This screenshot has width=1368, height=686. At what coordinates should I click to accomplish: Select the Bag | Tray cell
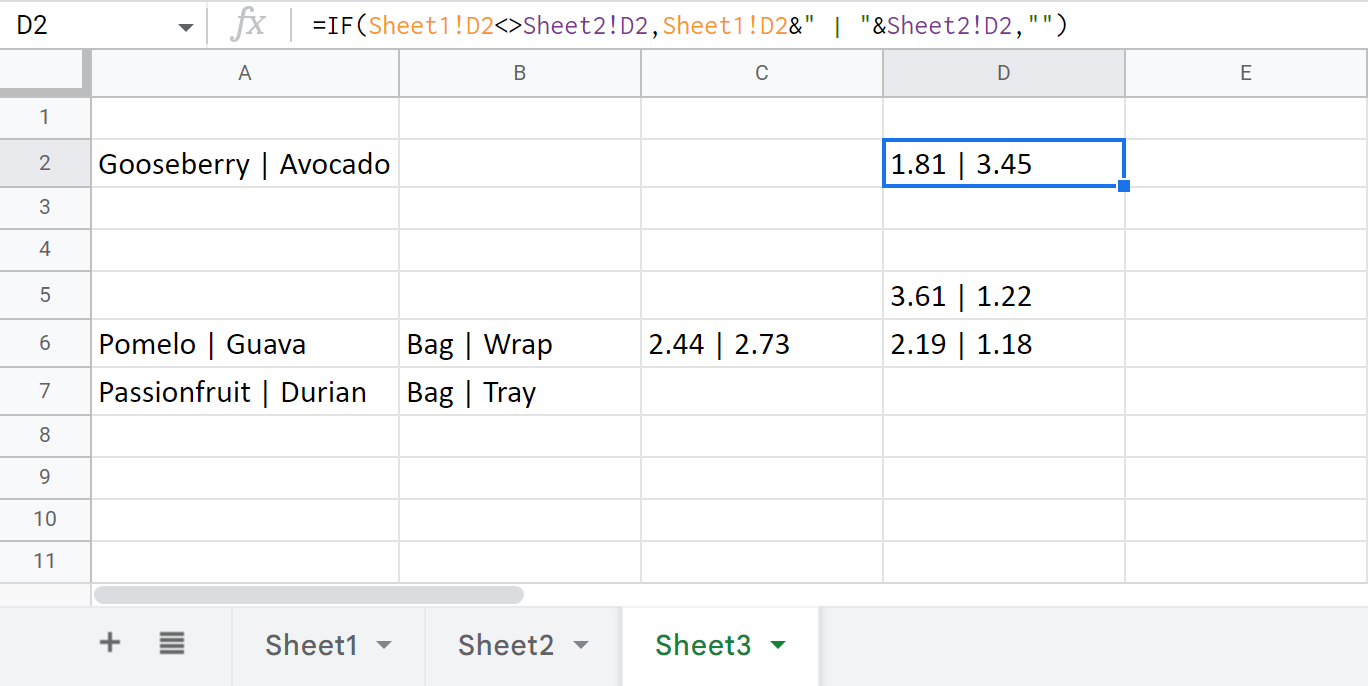519,391
